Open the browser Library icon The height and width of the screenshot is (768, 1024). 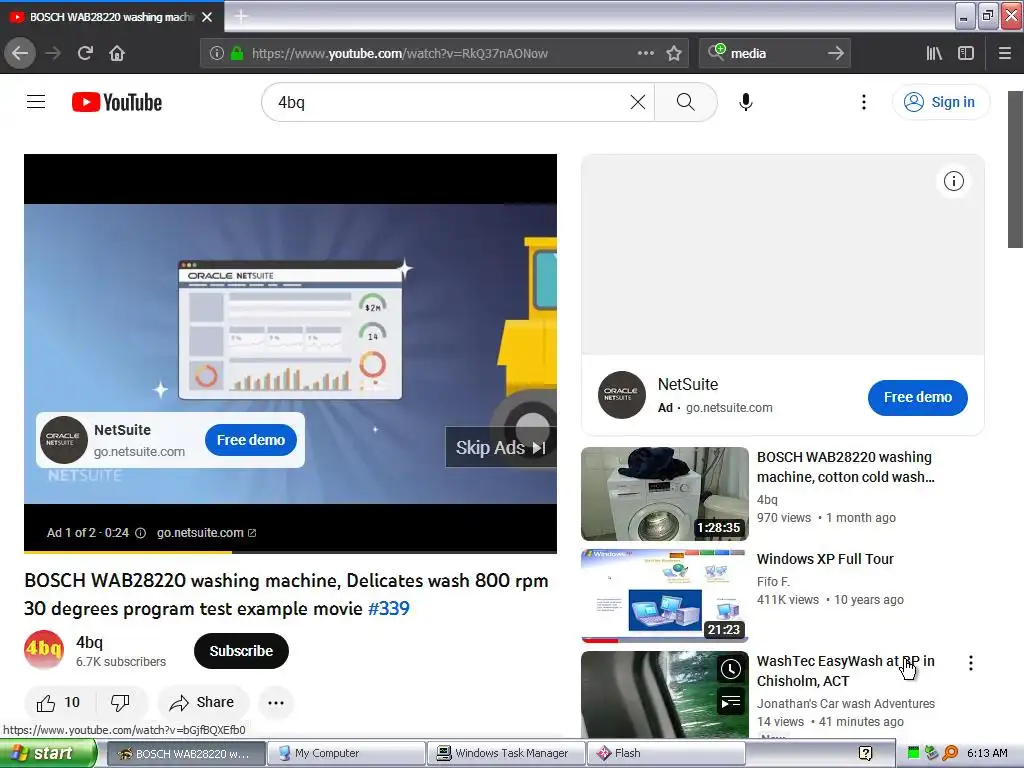(x=934, y=54)
